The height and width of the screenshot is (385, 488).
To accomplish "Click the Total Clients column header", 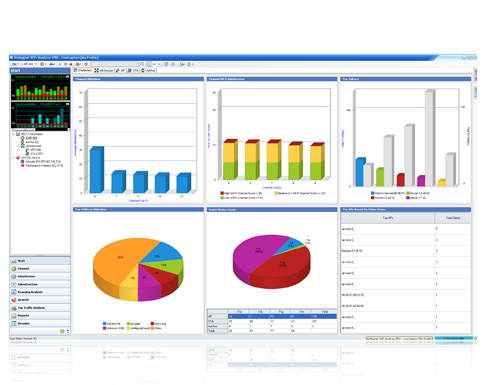I will (453, 218).
